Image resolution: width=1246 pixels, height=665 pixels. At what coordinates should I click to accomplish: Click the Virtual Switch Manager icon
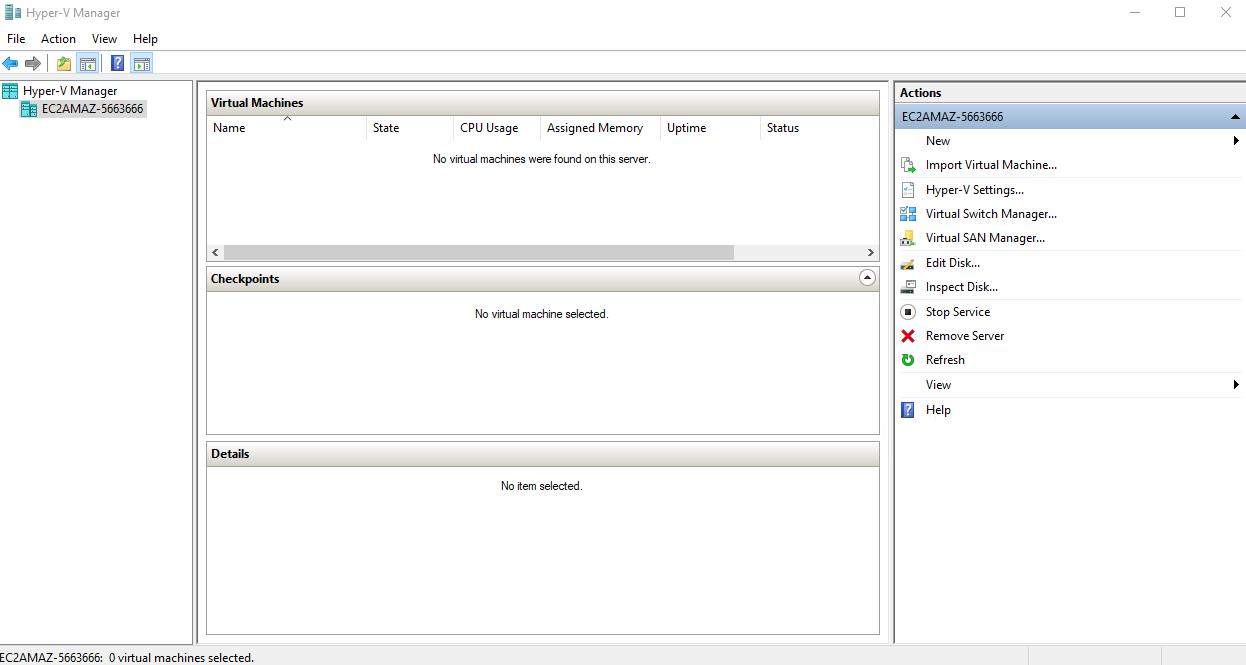click(908, 214)
